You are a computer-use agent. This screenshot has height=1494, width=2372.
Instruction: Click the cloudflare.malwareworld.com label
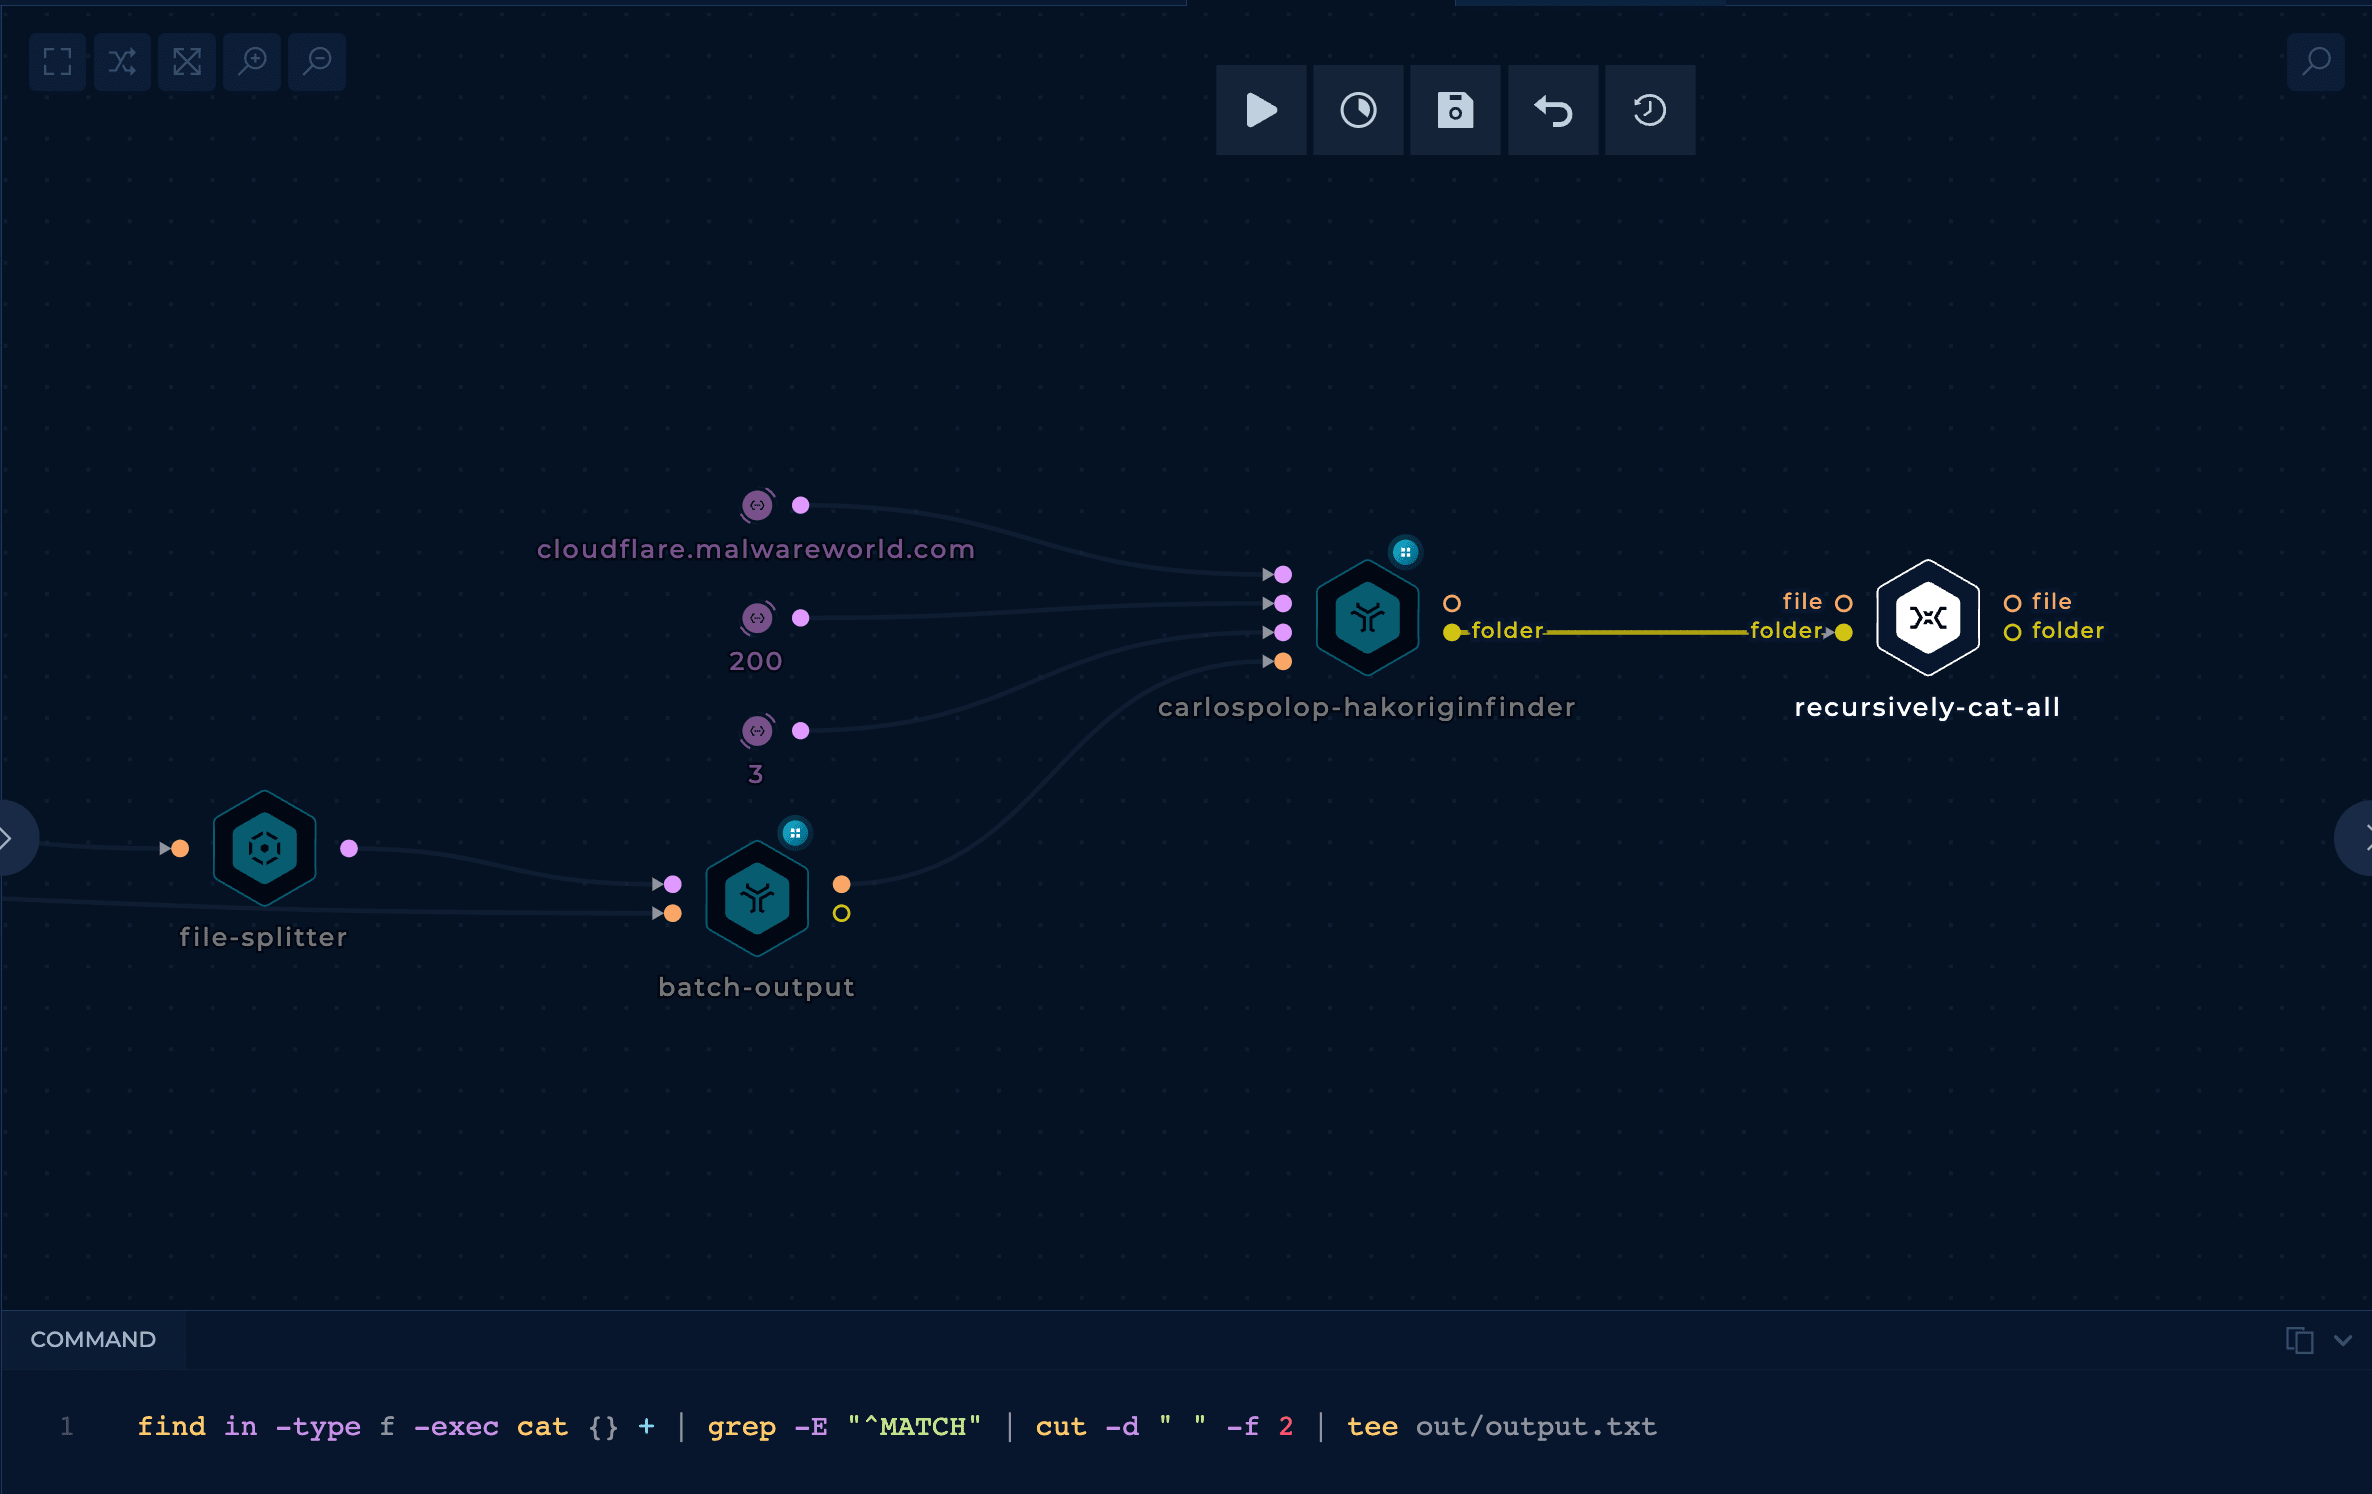click(x=756, y=549)
